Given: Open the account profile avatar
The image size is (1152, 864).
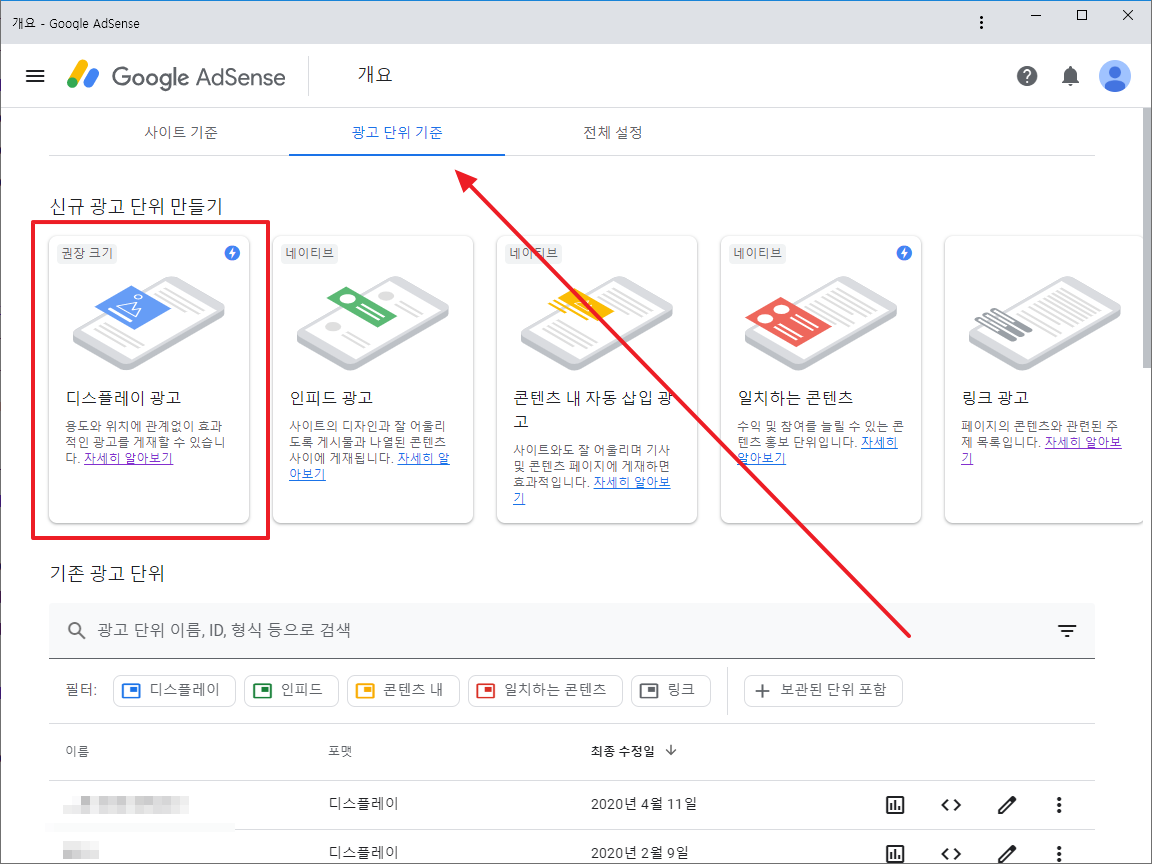Looking at the screenshot, I should pyautogui.click(x=1115, y=76).
